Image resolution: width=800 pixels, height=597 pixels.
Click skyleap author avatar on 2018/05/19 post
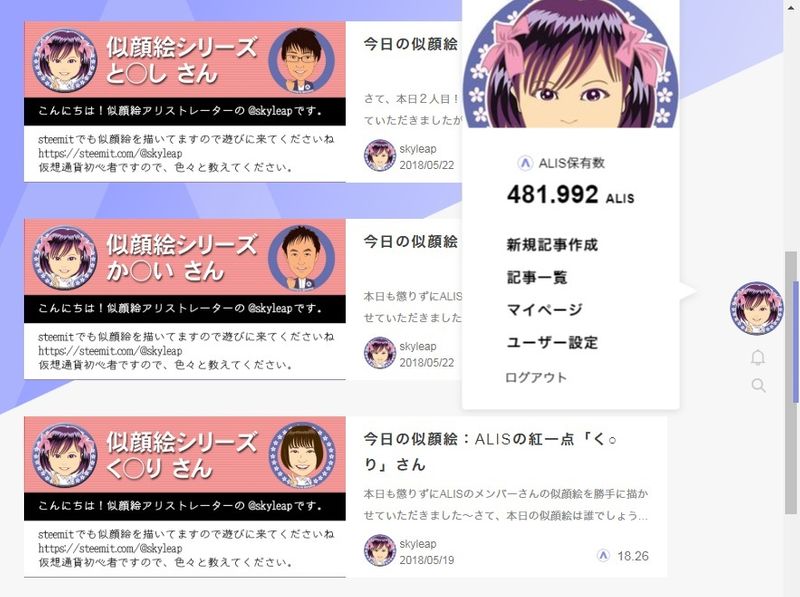tap(380, 550)
